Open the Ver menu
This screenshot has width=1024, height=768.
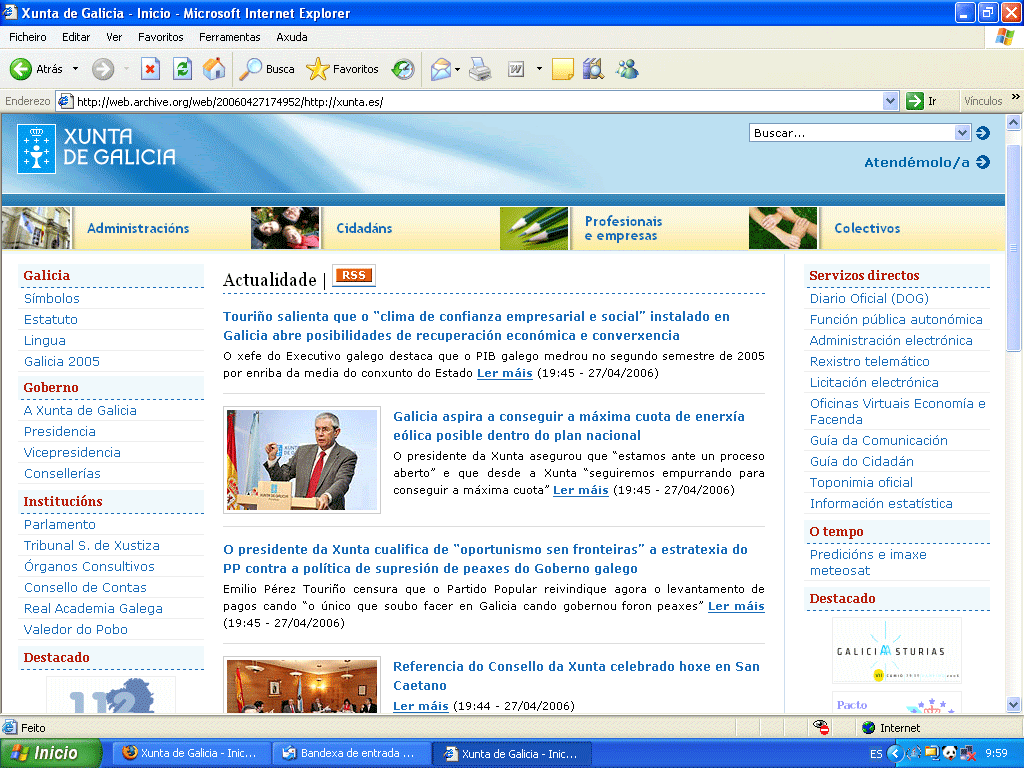[x=114, y=37]
